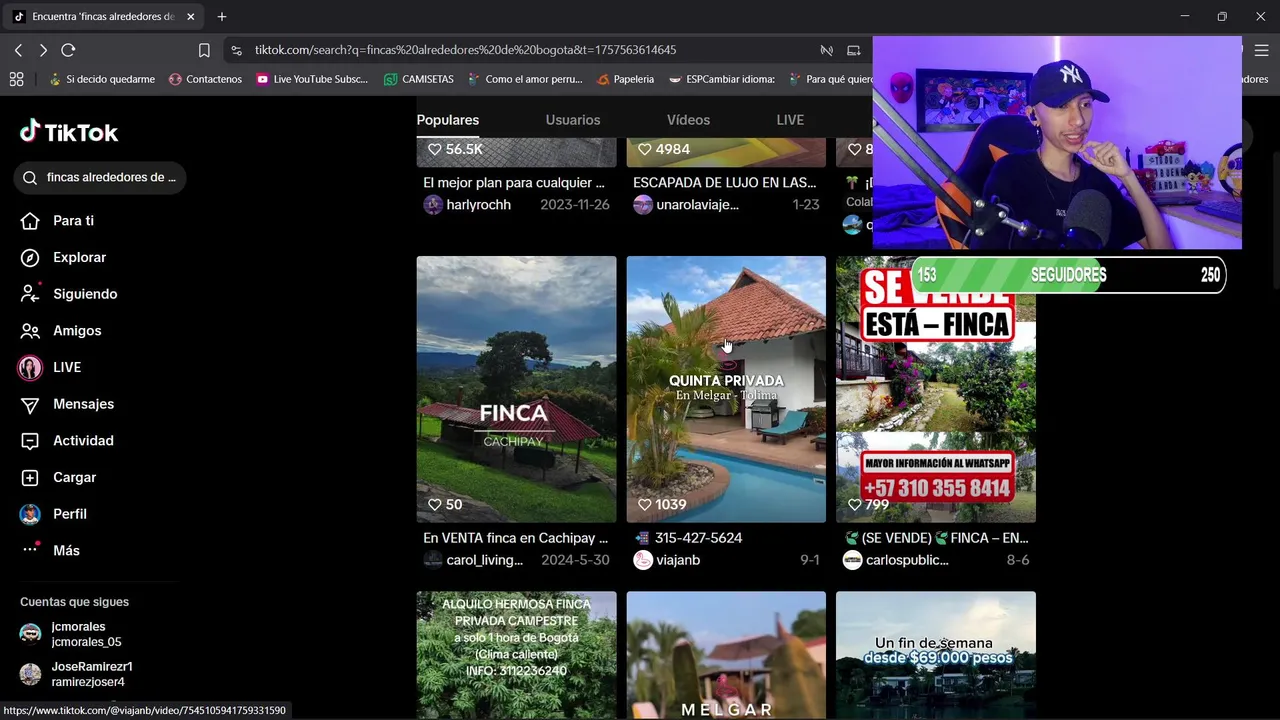Open Como el amor perru bookmark

[x=526, y=79]
